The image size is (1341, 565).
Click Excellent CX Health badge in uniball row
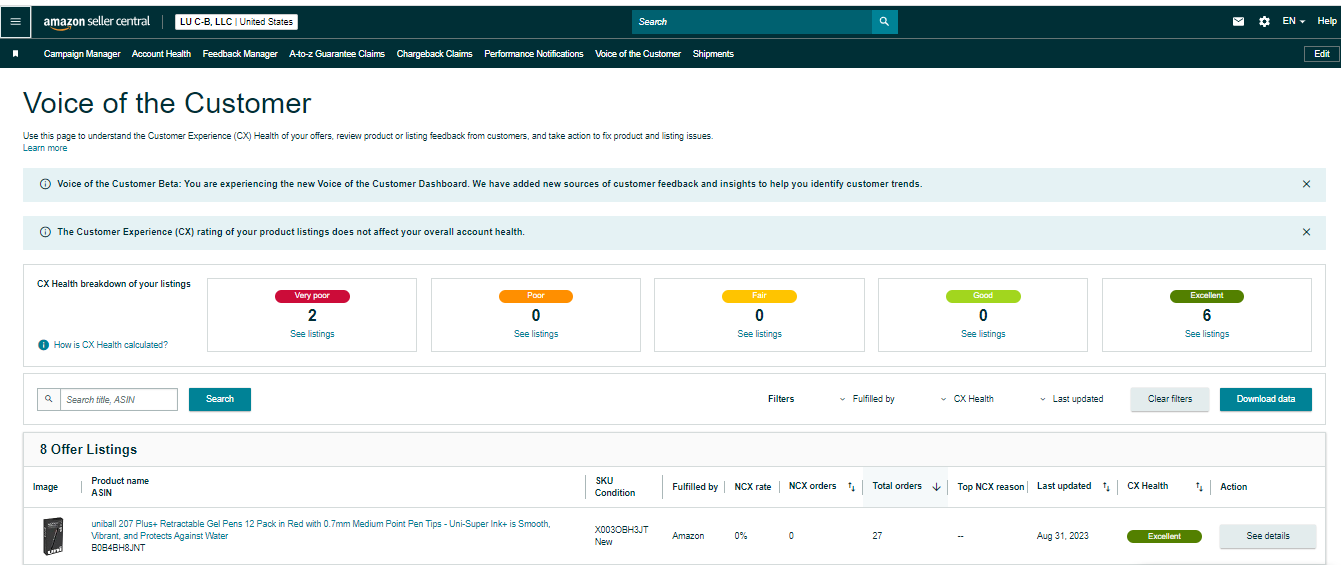click(1164, 537)
